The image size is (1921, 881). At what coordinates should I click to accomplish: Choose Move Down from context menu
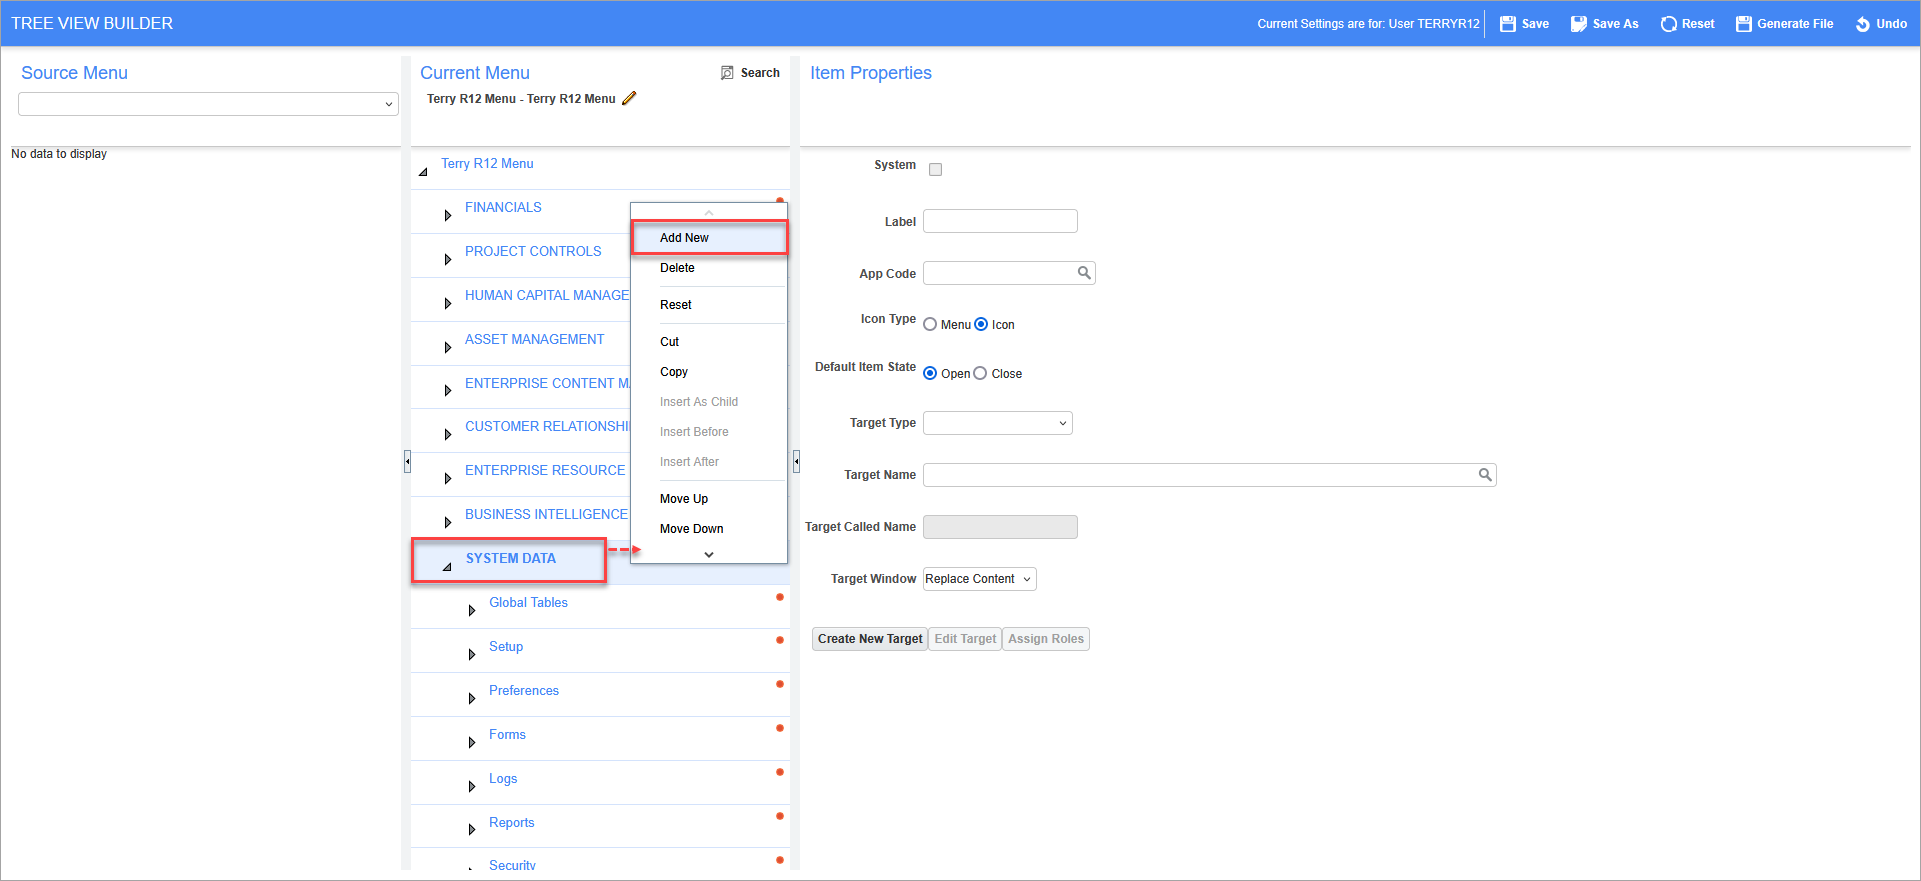pos(709,529)
